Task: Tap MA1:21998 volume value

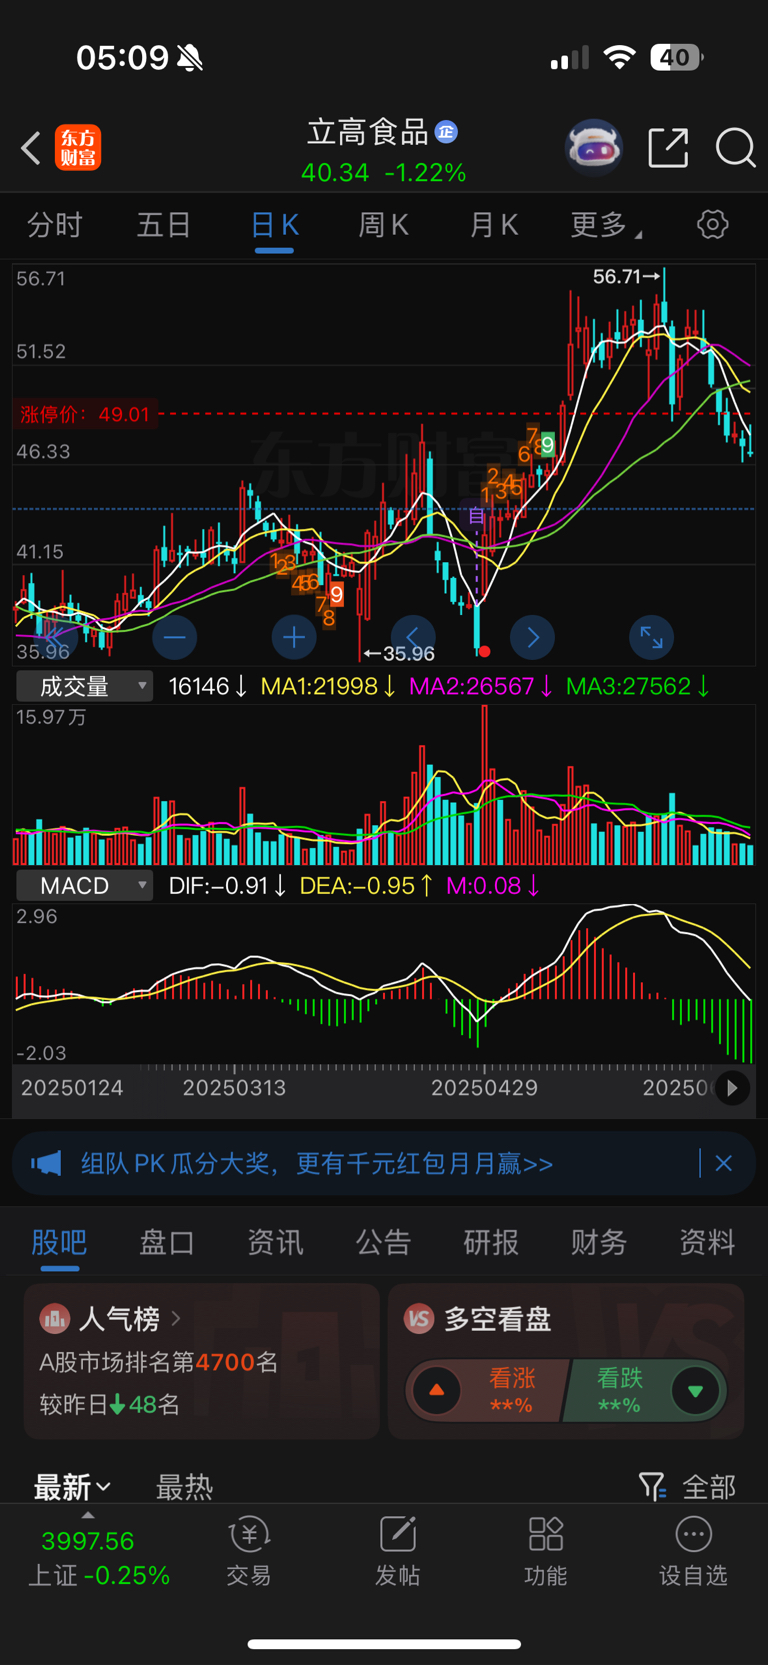Action: [x=328, y=686]
